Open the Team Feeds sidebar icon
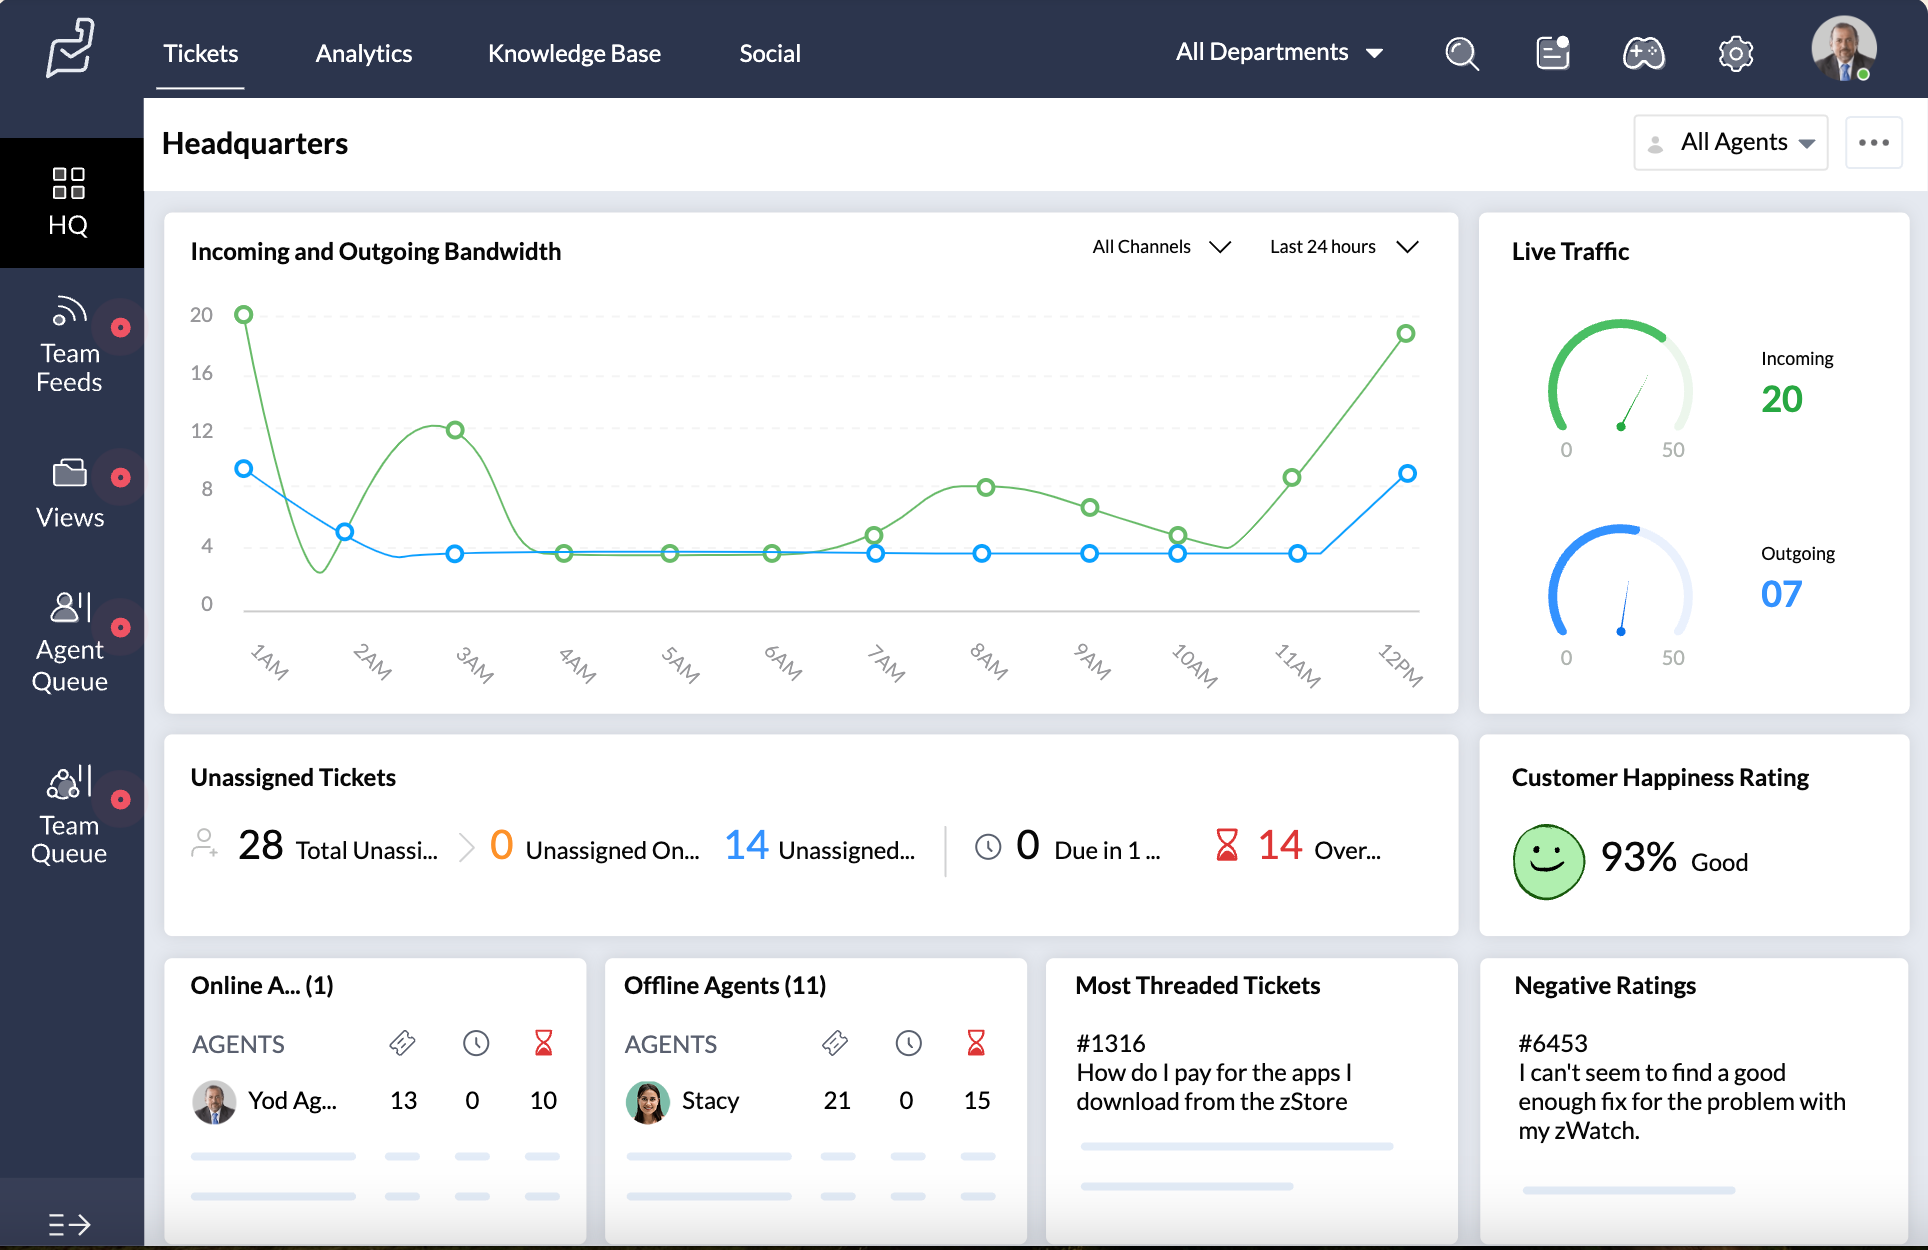Image resolution: width=1928 pixels, height=1250 pixels. pyautogui.click(x=69, y=343)
